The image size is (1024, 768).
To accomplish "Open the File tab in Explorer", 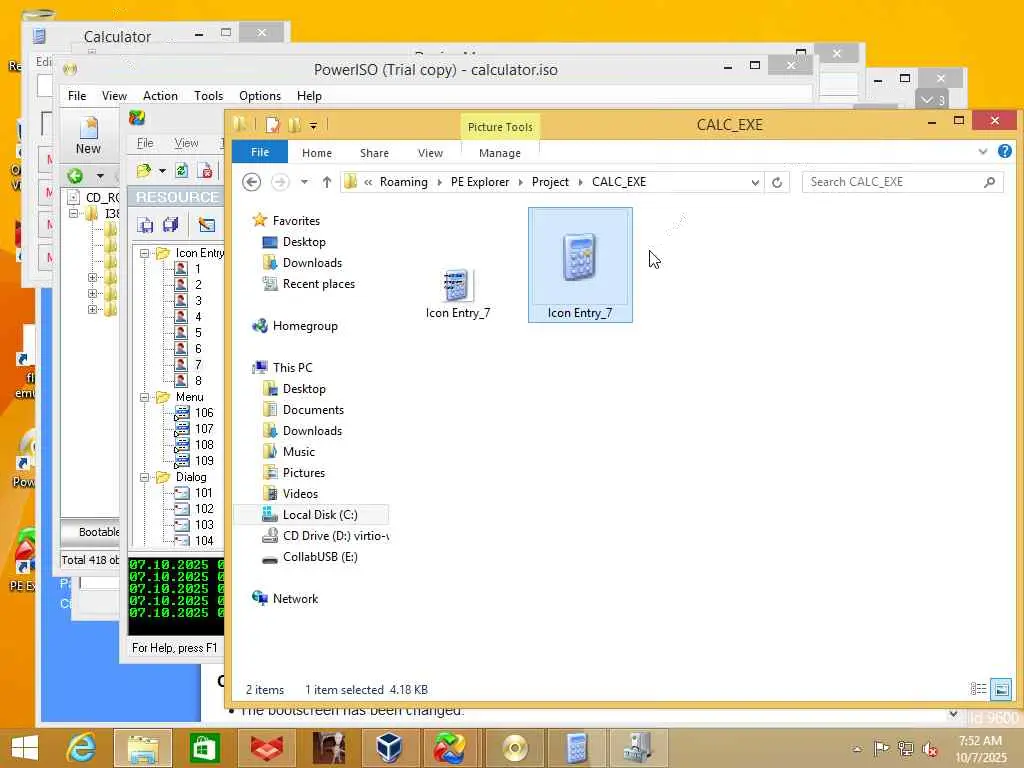I will [260, 152].
